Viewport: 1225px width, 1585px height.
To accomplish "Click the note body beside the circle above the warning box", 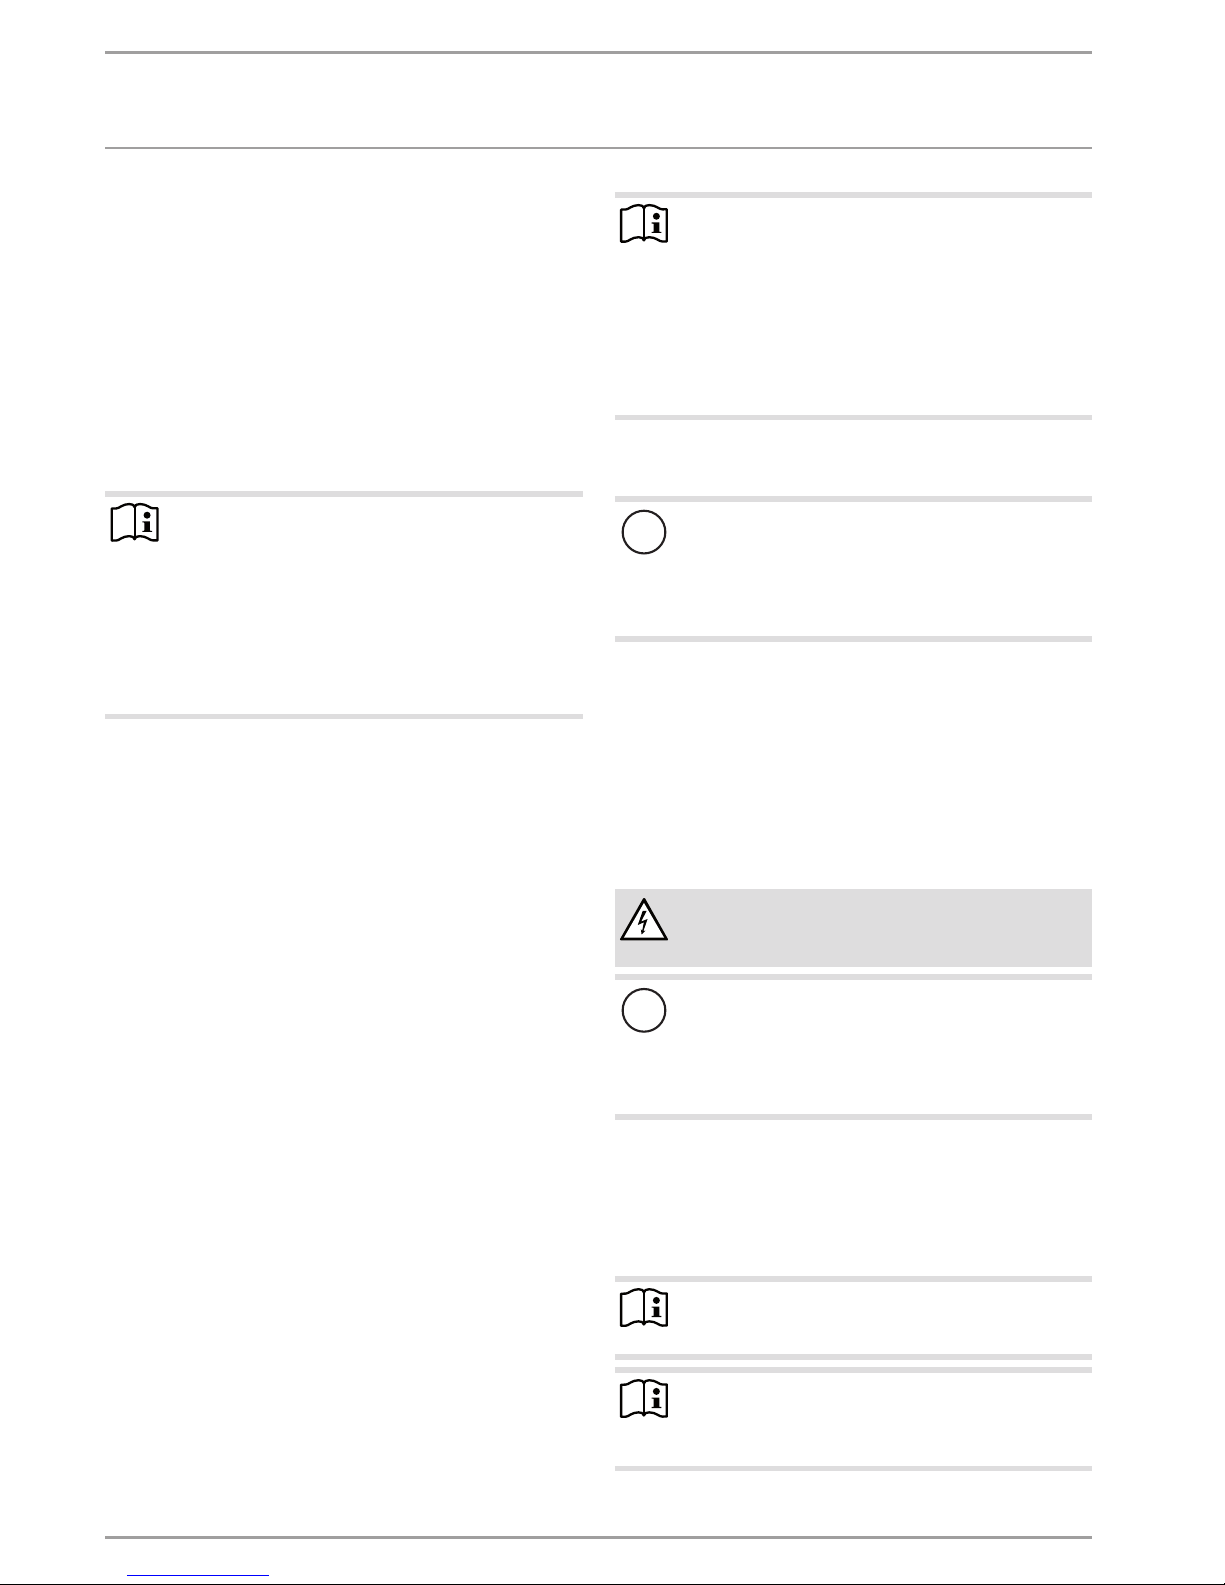I will pos(880,568).
